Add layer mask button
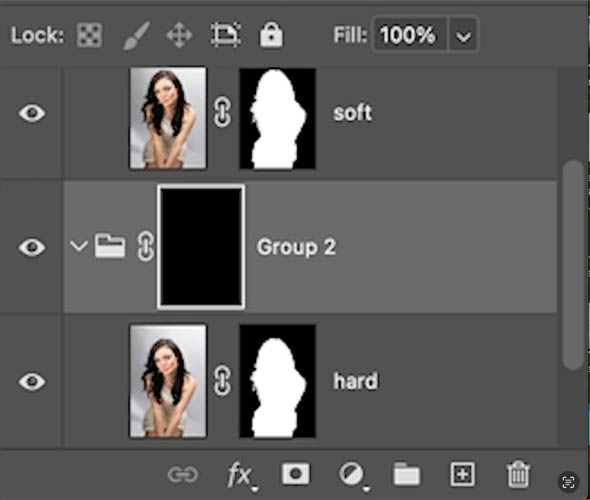This screenshot has width=590, height=500. (x=296, y=474)
